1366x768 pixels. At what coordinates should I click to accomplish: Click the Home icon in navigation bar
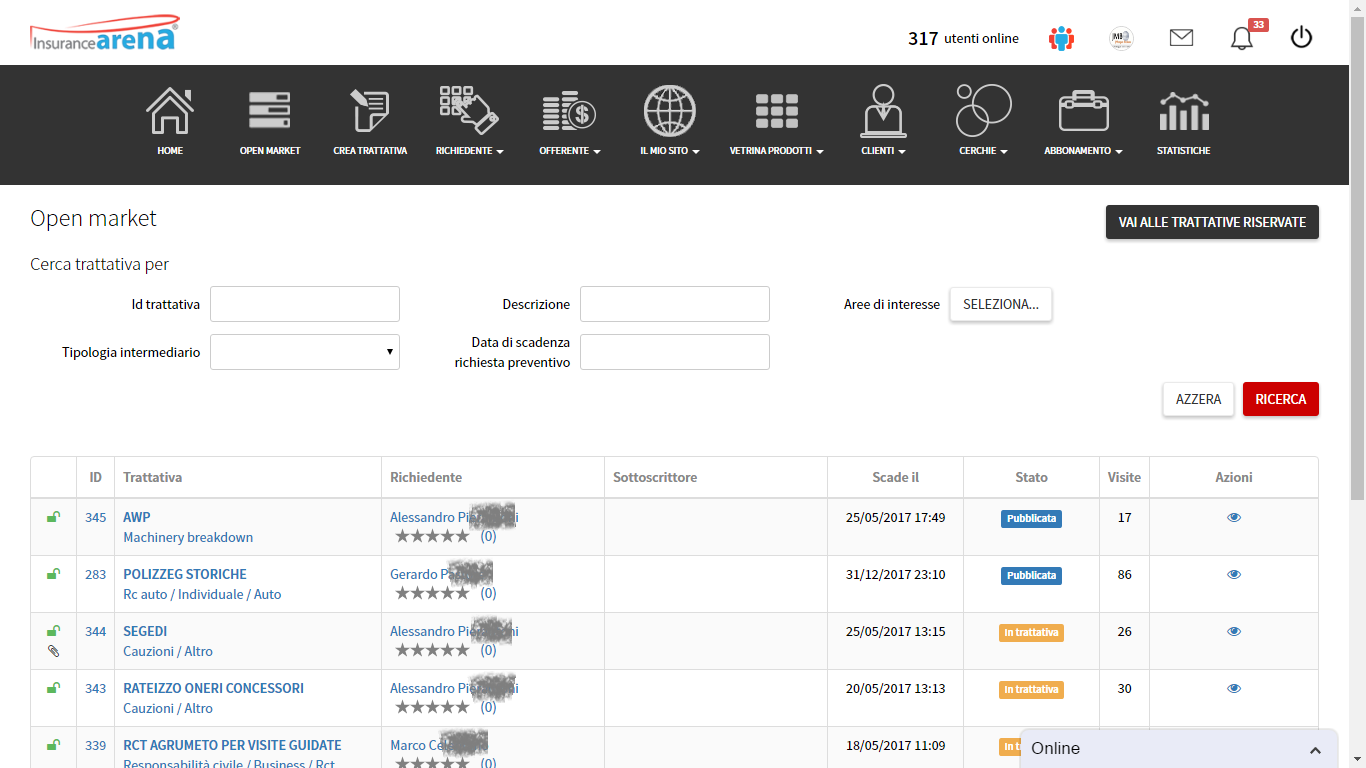pyautogui.click(x=170, y=111)
